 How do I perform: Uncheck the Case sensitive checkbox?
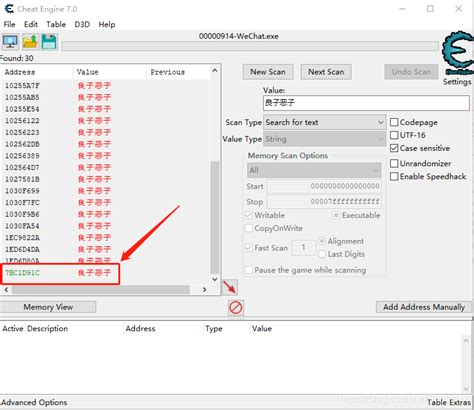[394, 148]
